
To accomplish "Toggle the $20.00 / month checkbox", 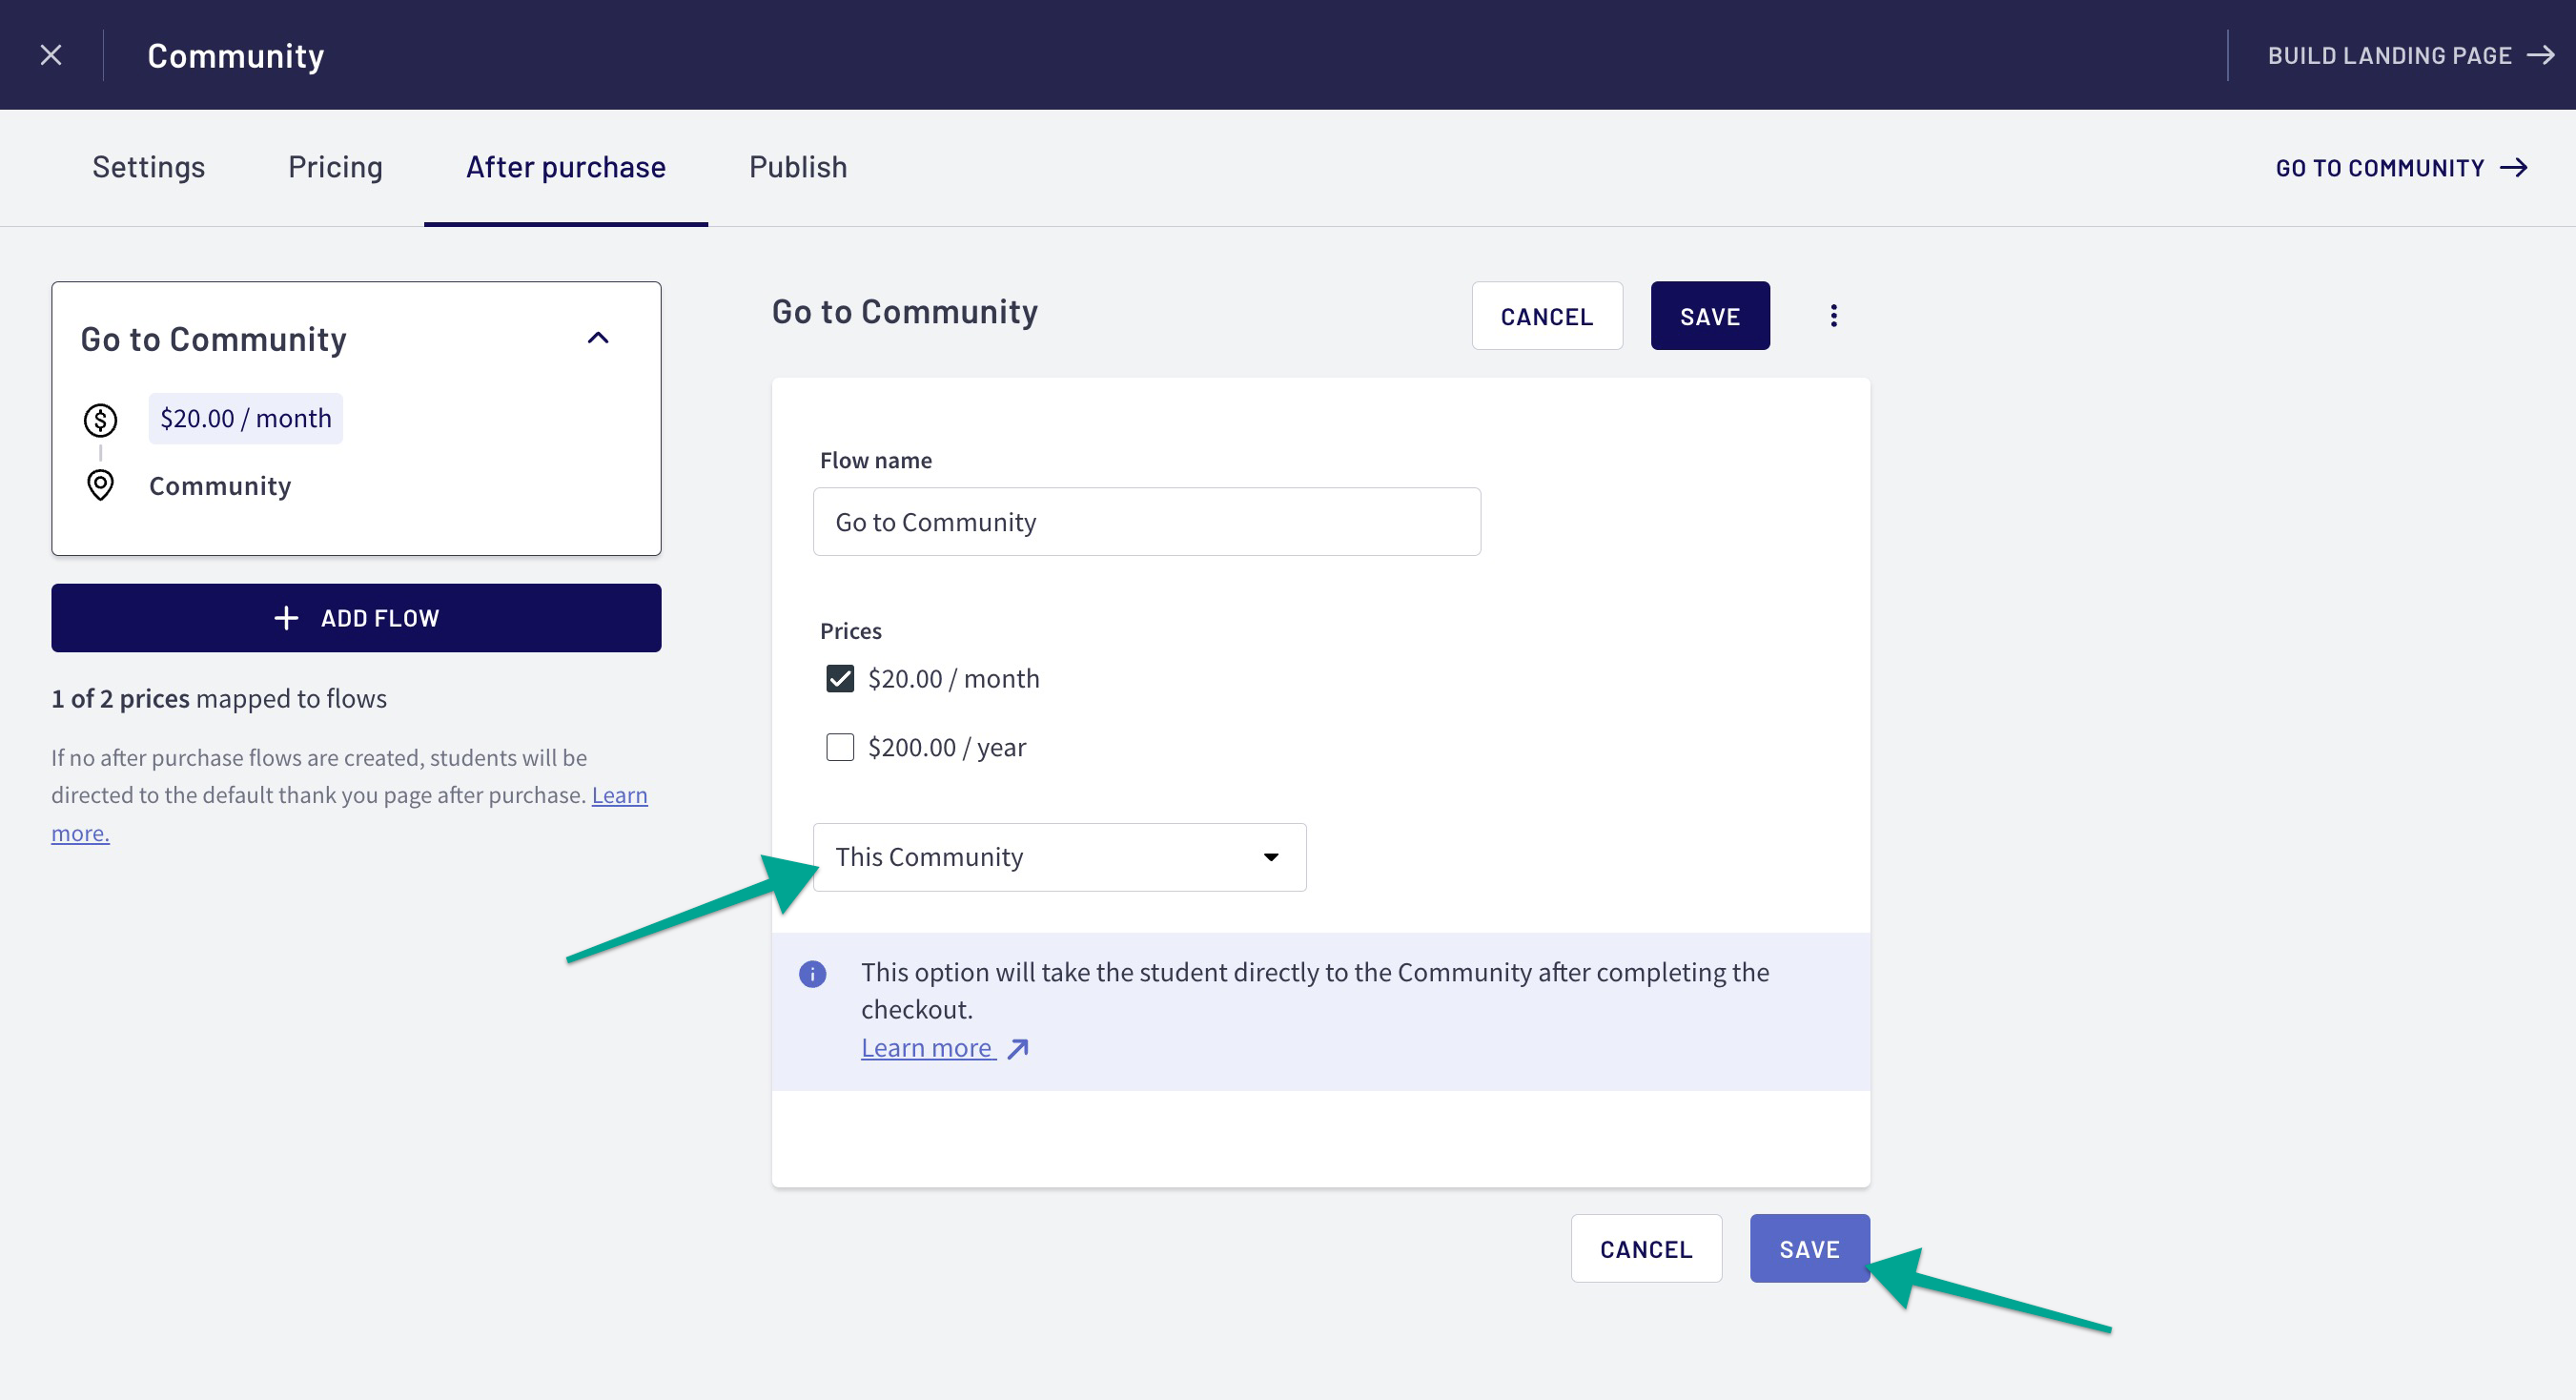I will (x=839, y=677).
